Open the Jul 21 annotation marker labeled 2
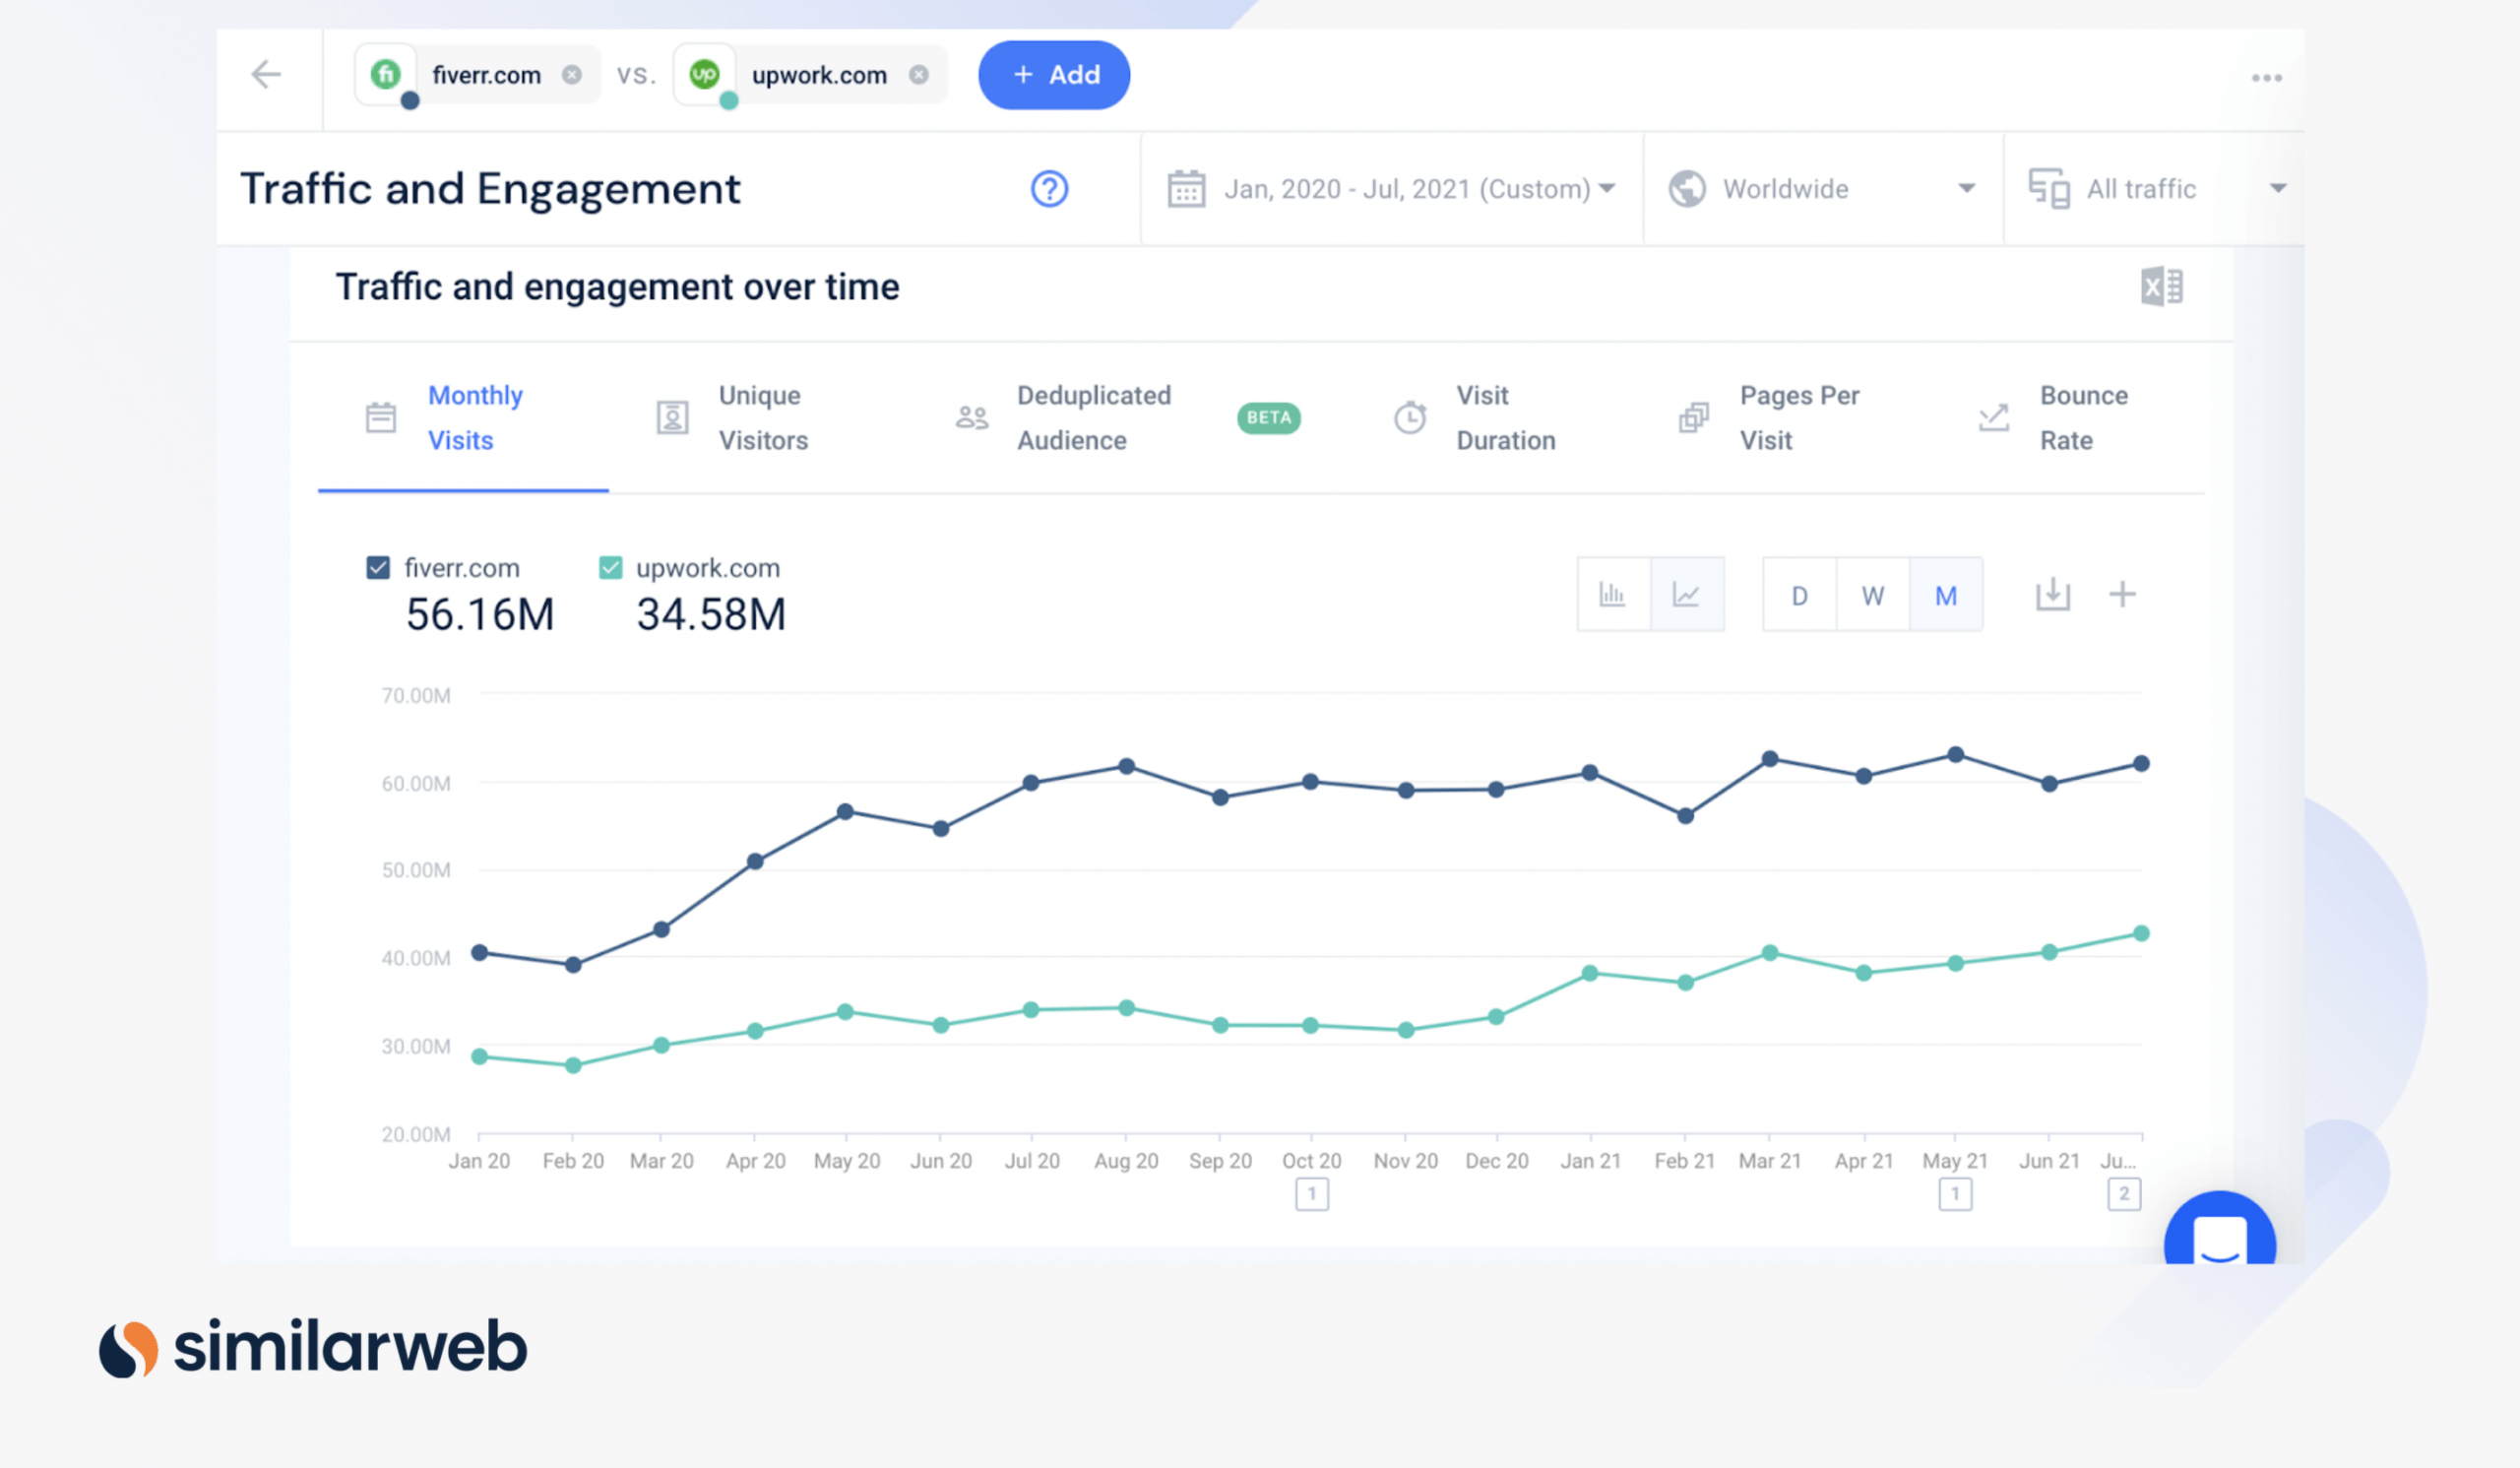Viewport: 2520px width, 1468px height. [2124, 1194]
